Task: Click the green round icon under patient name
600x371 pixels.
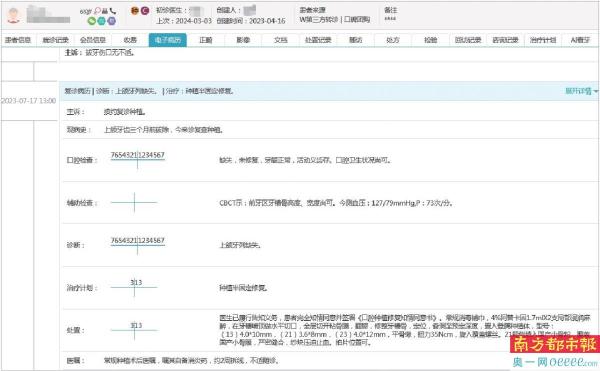Action: 92,21
